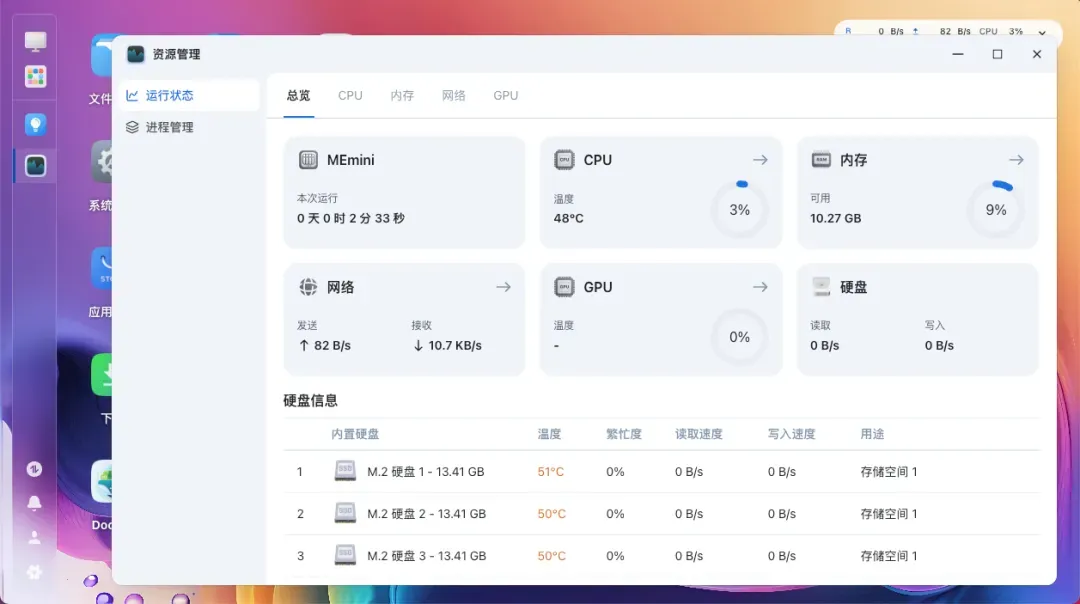Open 内存 details via card arrow

1016,160
